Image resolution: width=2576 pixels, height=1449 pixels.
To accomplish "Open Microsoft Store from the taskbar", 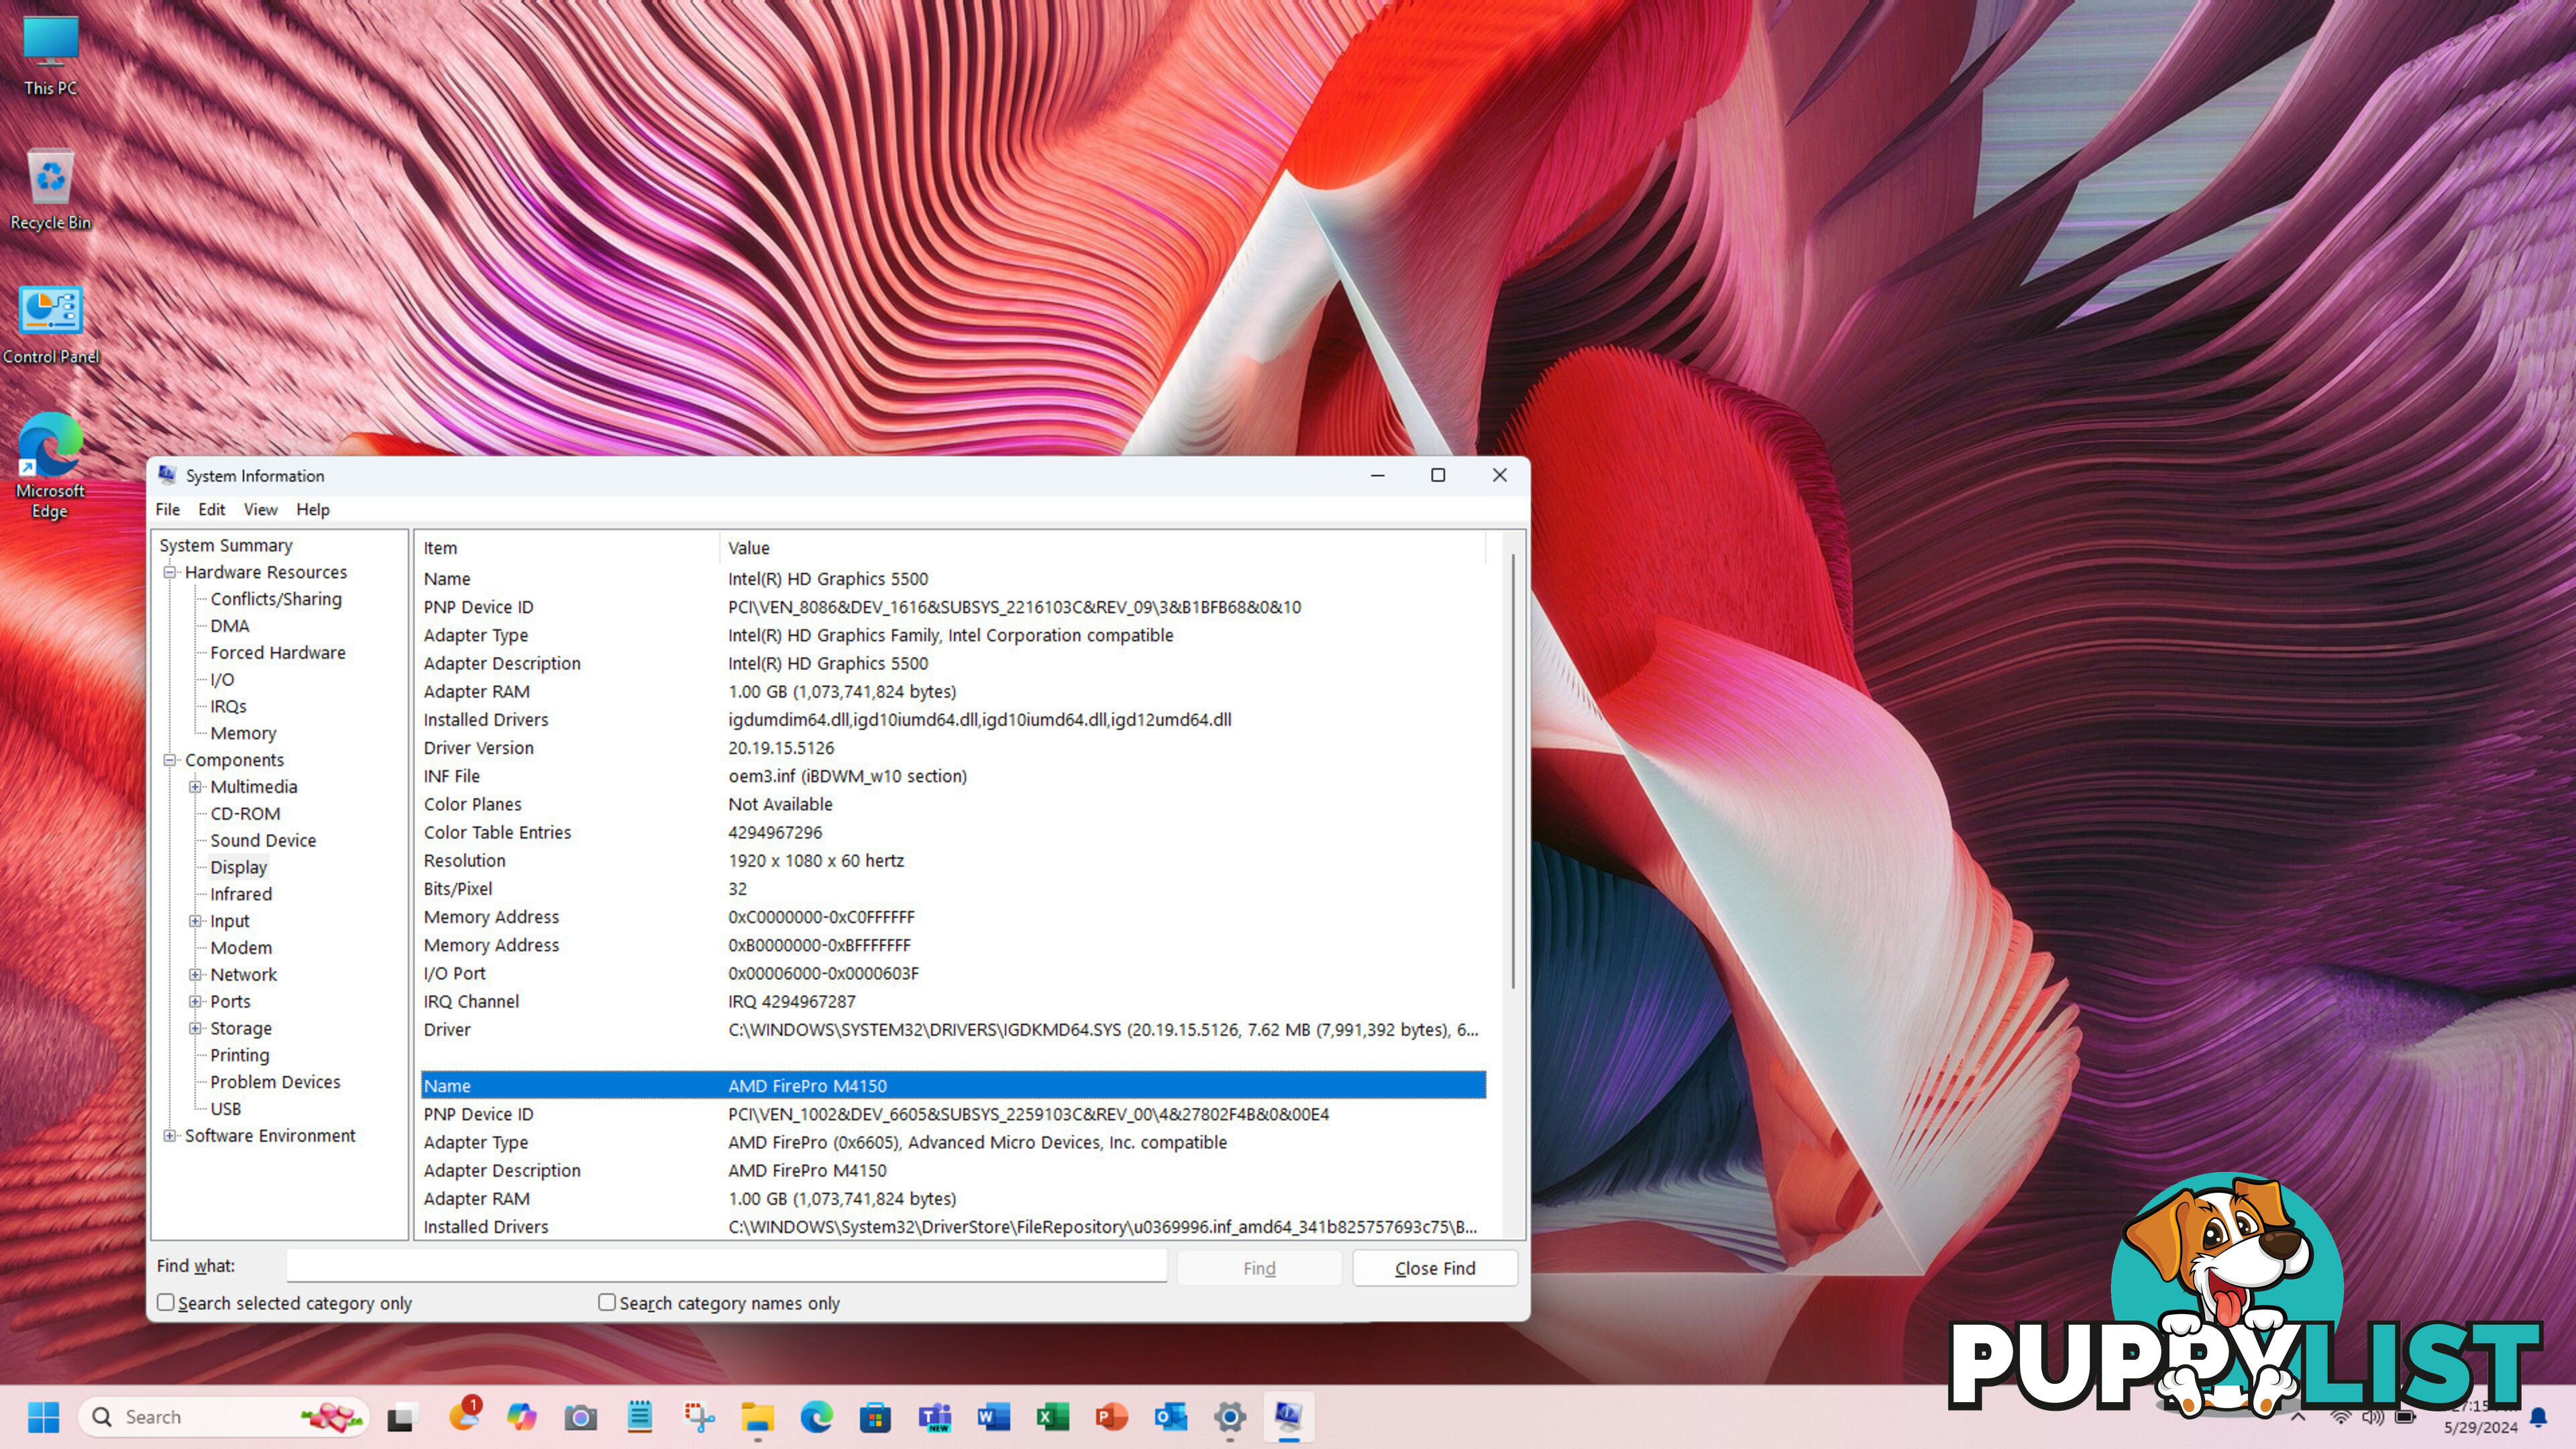I will (875, 1416).
